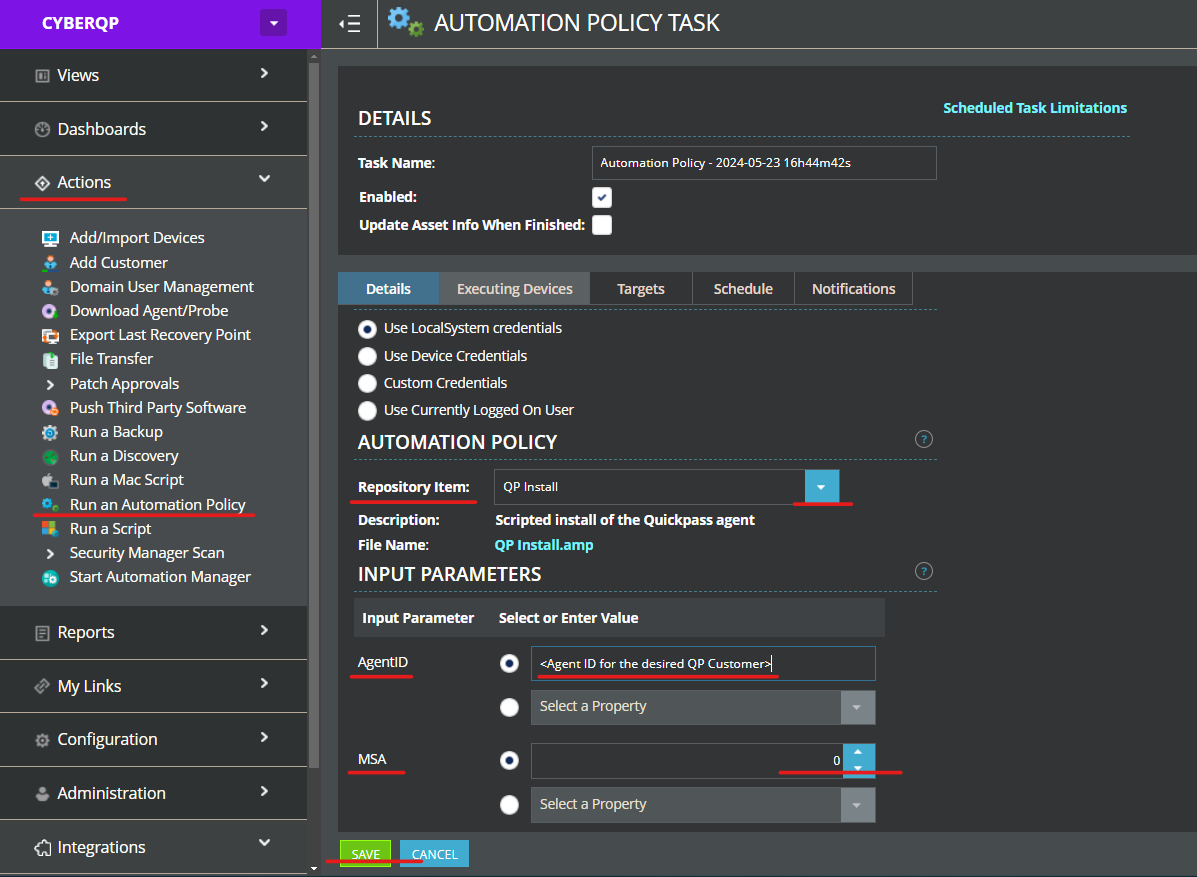1197x877 pixels.
Task: Open MSA Select a Property dropdown
Action: [x=857, y=805]
